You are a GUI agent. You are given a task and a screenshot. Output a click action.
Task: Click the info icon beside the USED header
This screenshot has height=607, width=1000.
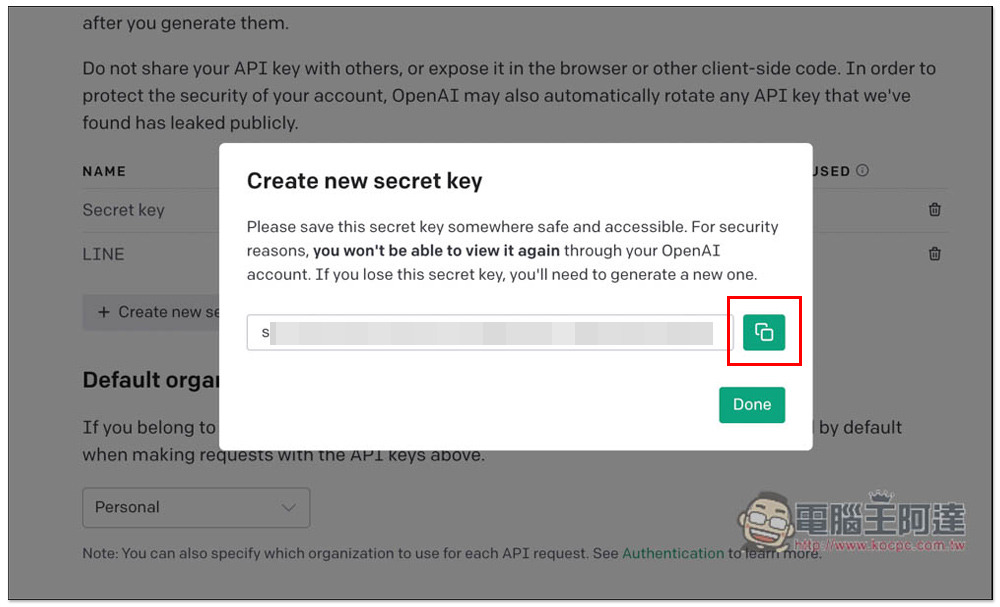tap(863, 171)
